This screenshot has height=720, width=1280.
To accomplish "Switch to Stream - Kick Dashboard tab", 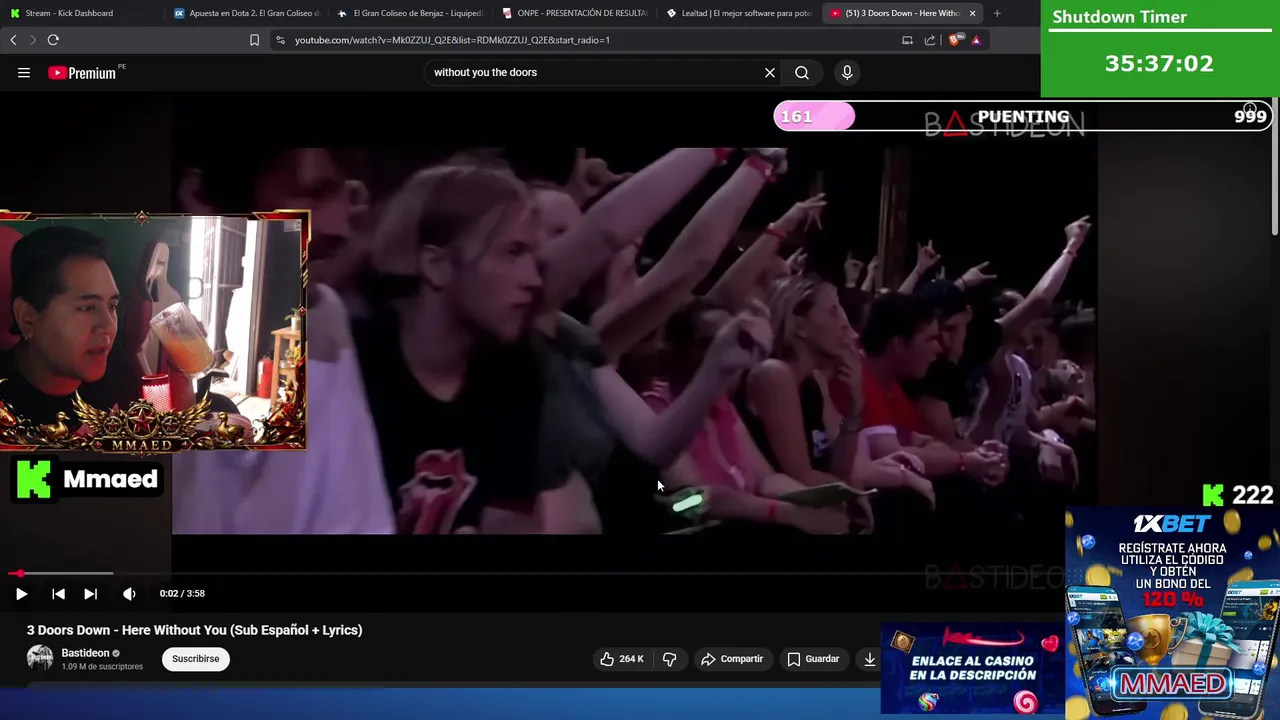I will click(80, 13).
